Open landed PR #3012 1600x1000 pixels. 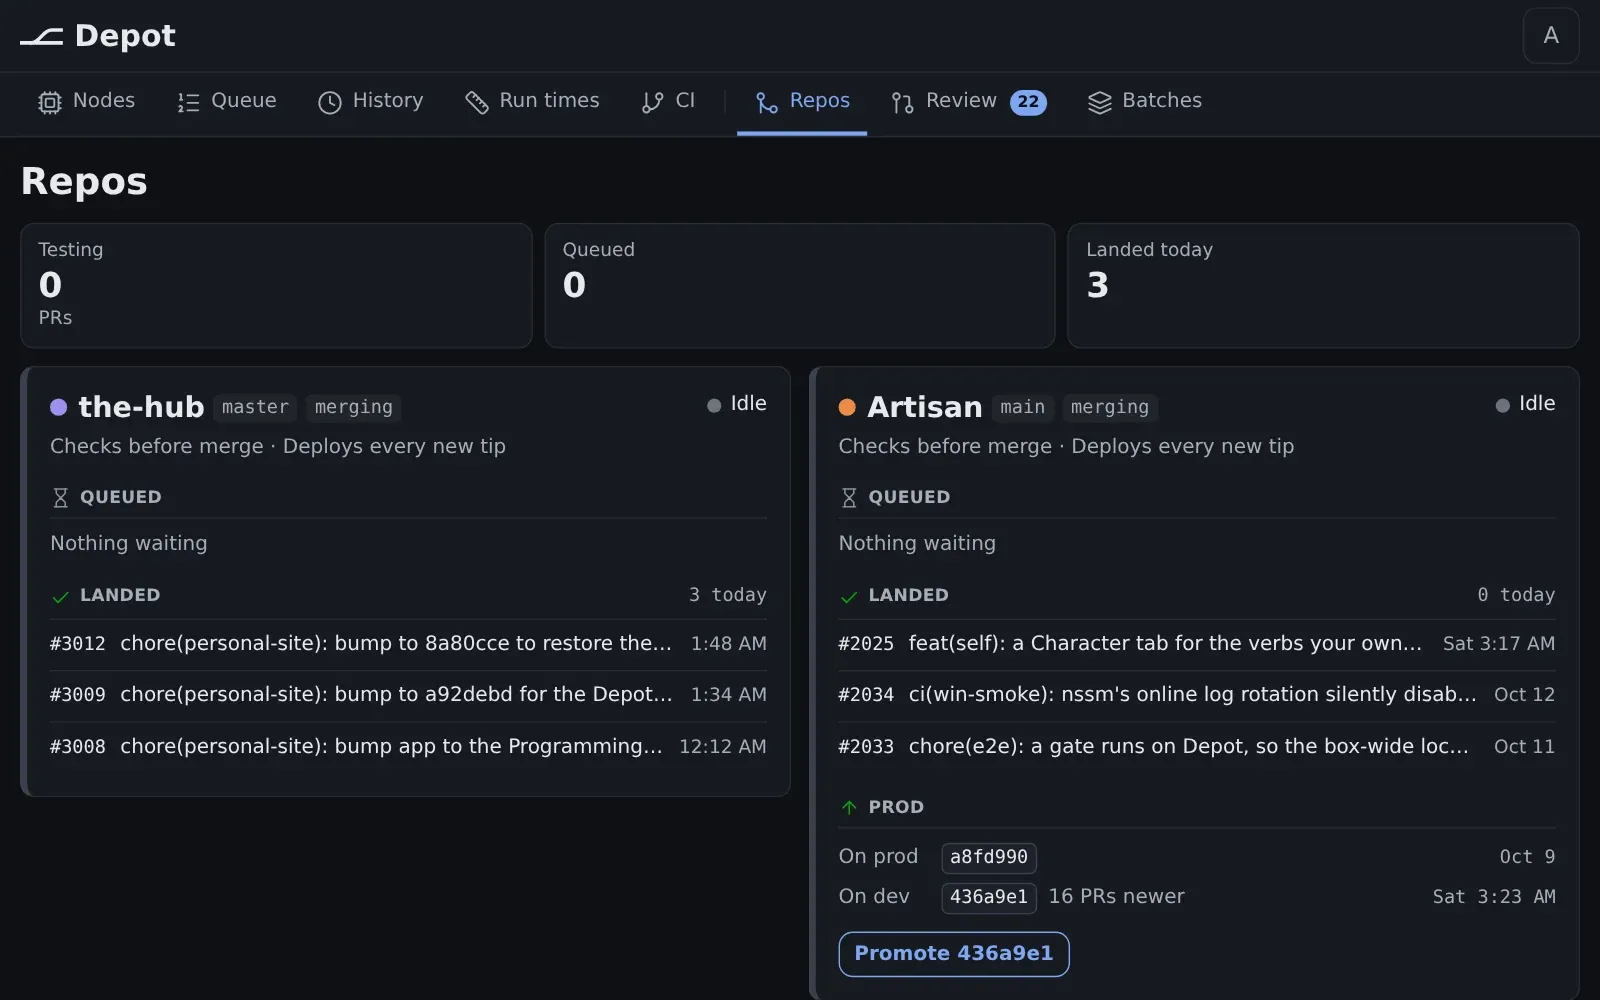pyautogui.click(x=408, y=644)
